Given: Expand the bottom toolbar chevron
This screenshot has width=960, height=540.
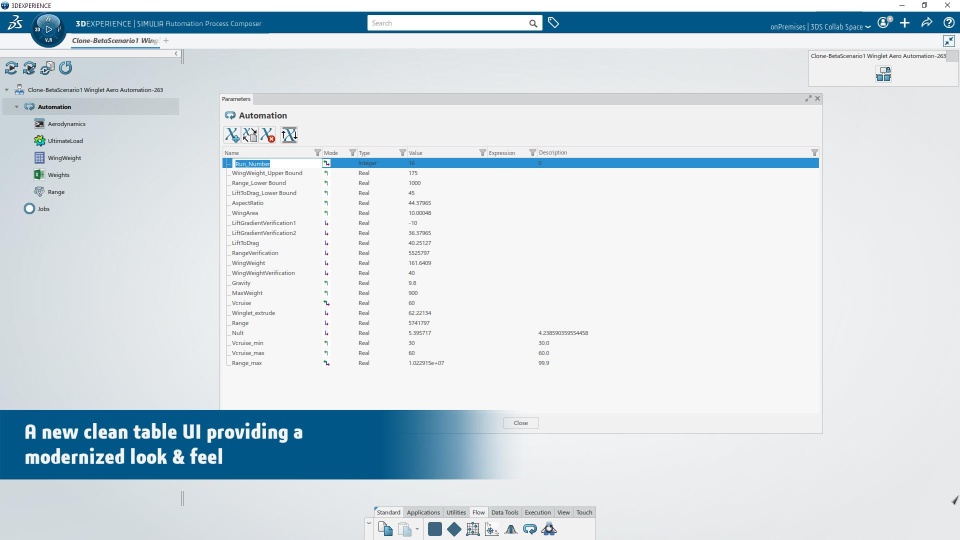Looking at the screenshot, I should [x=369, y=523].
